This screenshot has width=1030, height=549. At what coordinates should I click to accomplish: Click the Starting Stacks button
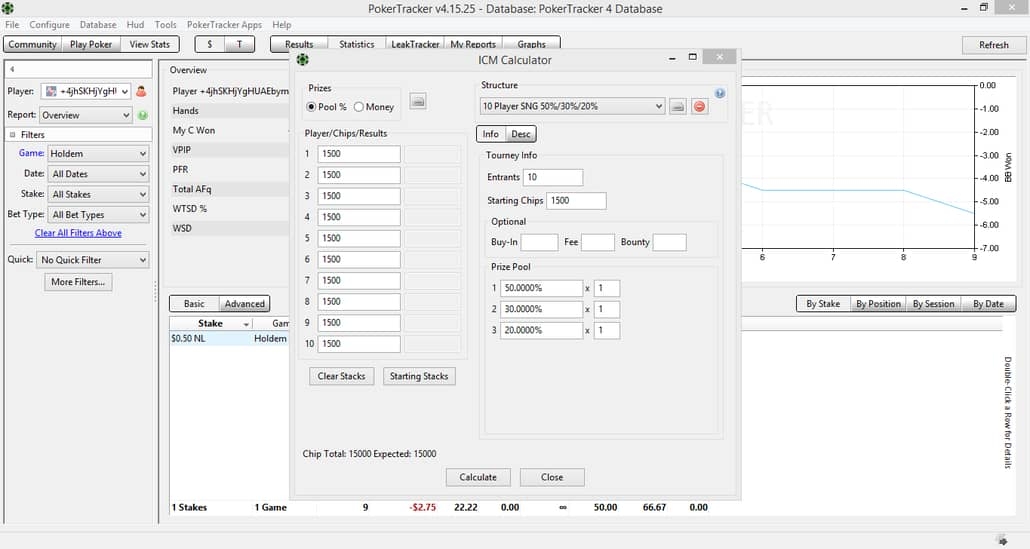419,376
